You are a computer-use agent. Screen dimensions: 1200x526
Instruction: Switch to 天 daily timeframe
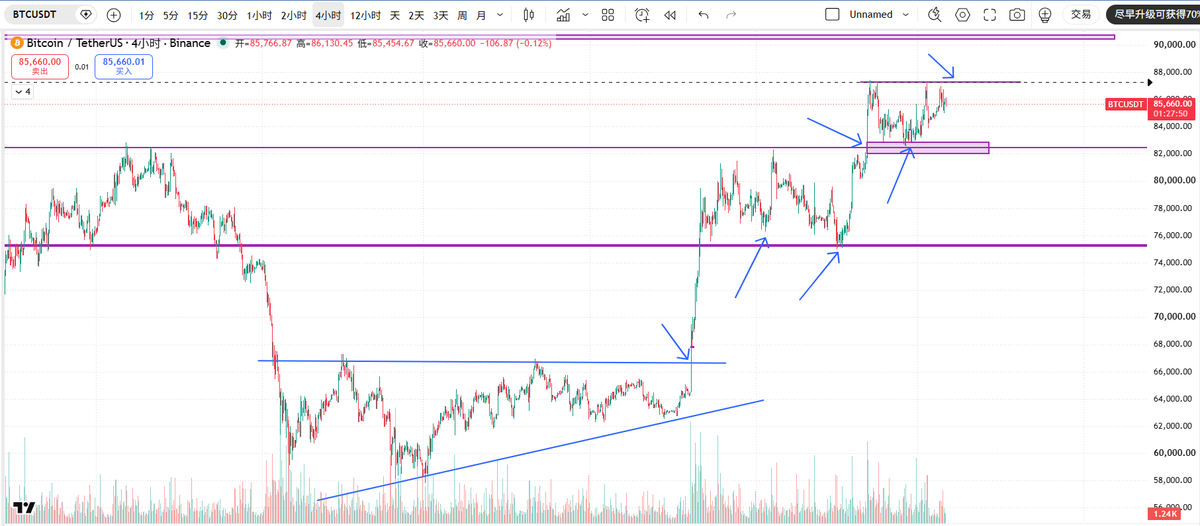coord(394,15)
